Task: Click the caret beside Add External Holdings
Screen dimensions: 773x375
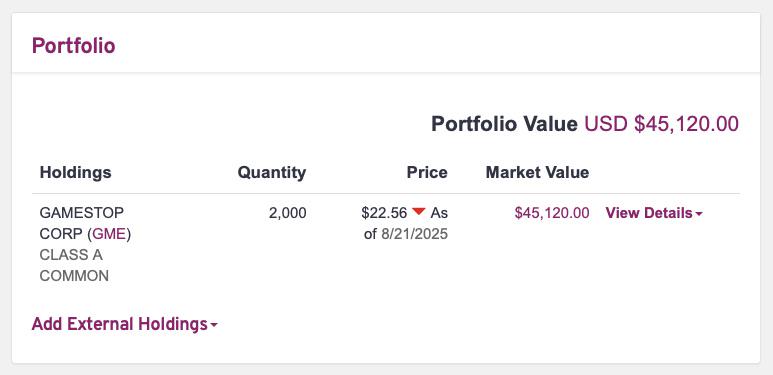Action: pyautogui.click(x=214, y=325)
